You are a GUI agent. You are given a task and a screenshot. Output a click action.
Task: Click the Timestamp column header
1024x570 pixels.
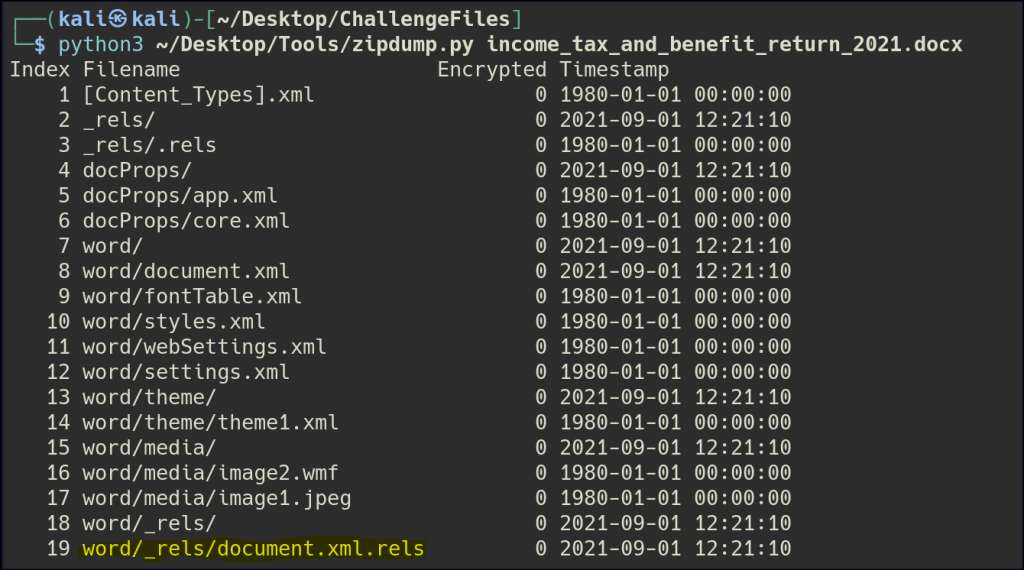[614, 70]
